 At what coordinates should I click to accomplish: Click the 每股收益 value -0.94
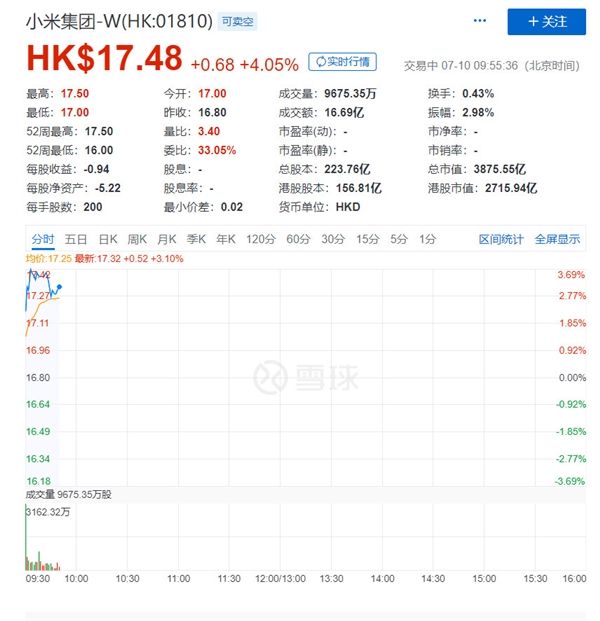tap(96, 170)
